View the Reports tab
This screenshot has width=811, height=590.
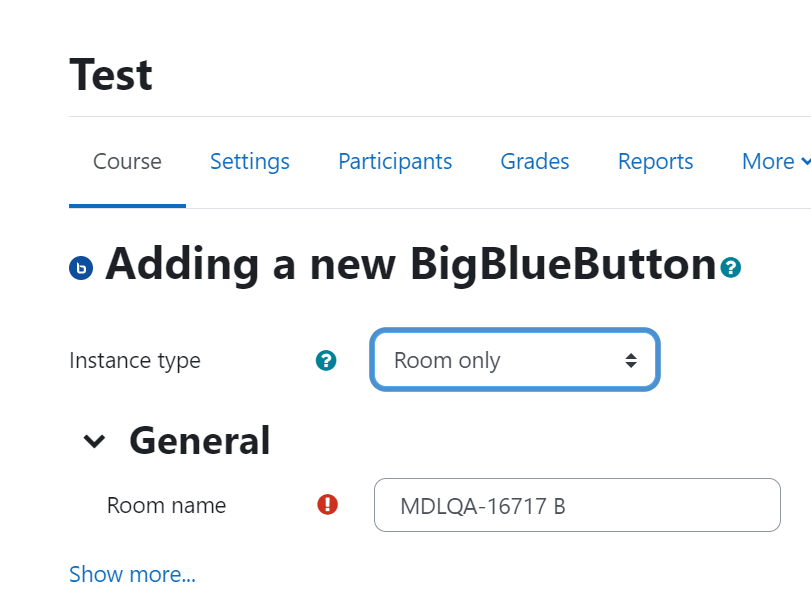click(x=655, y=161)
